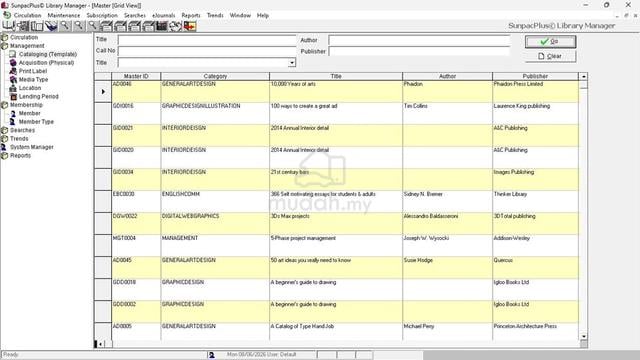Open Location in the Management tree
The width and height of the screenshot is (640, 360).
[x=30, y=88]
